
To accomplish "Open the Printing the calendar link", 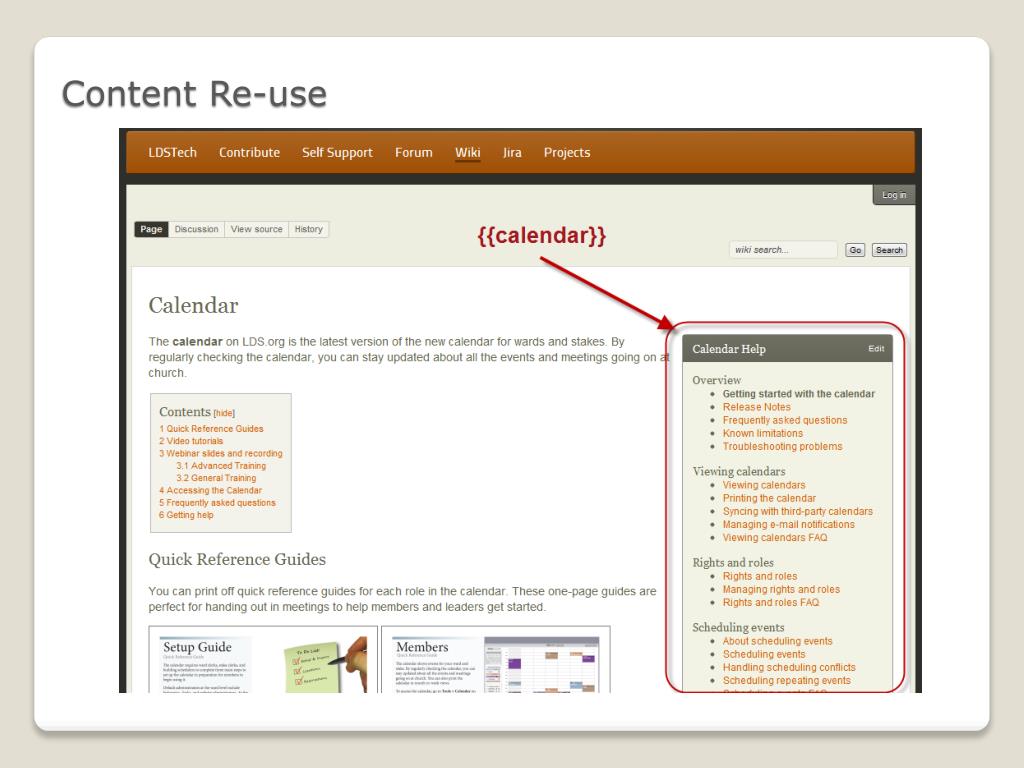I will 769,498.
